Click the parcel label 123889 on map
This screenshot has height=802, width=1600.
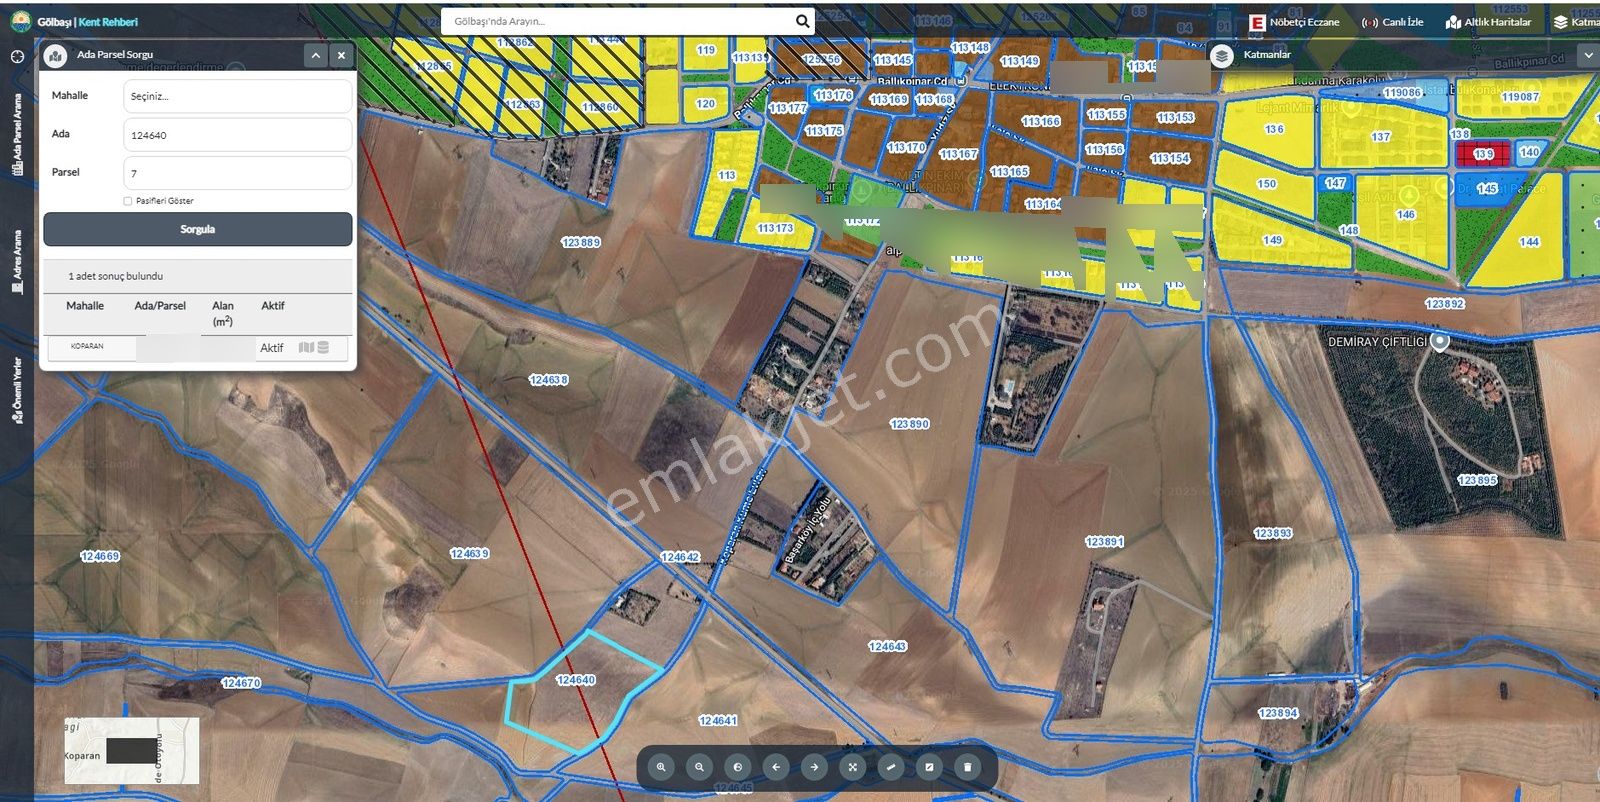(581, 242)
